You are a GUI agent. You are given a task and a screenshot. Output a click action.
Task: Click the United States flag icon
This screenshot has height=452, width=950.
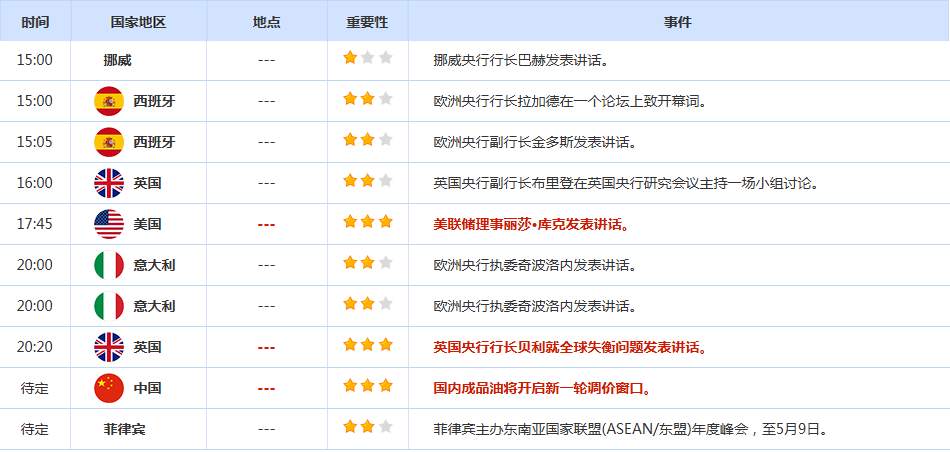point(109,224)
